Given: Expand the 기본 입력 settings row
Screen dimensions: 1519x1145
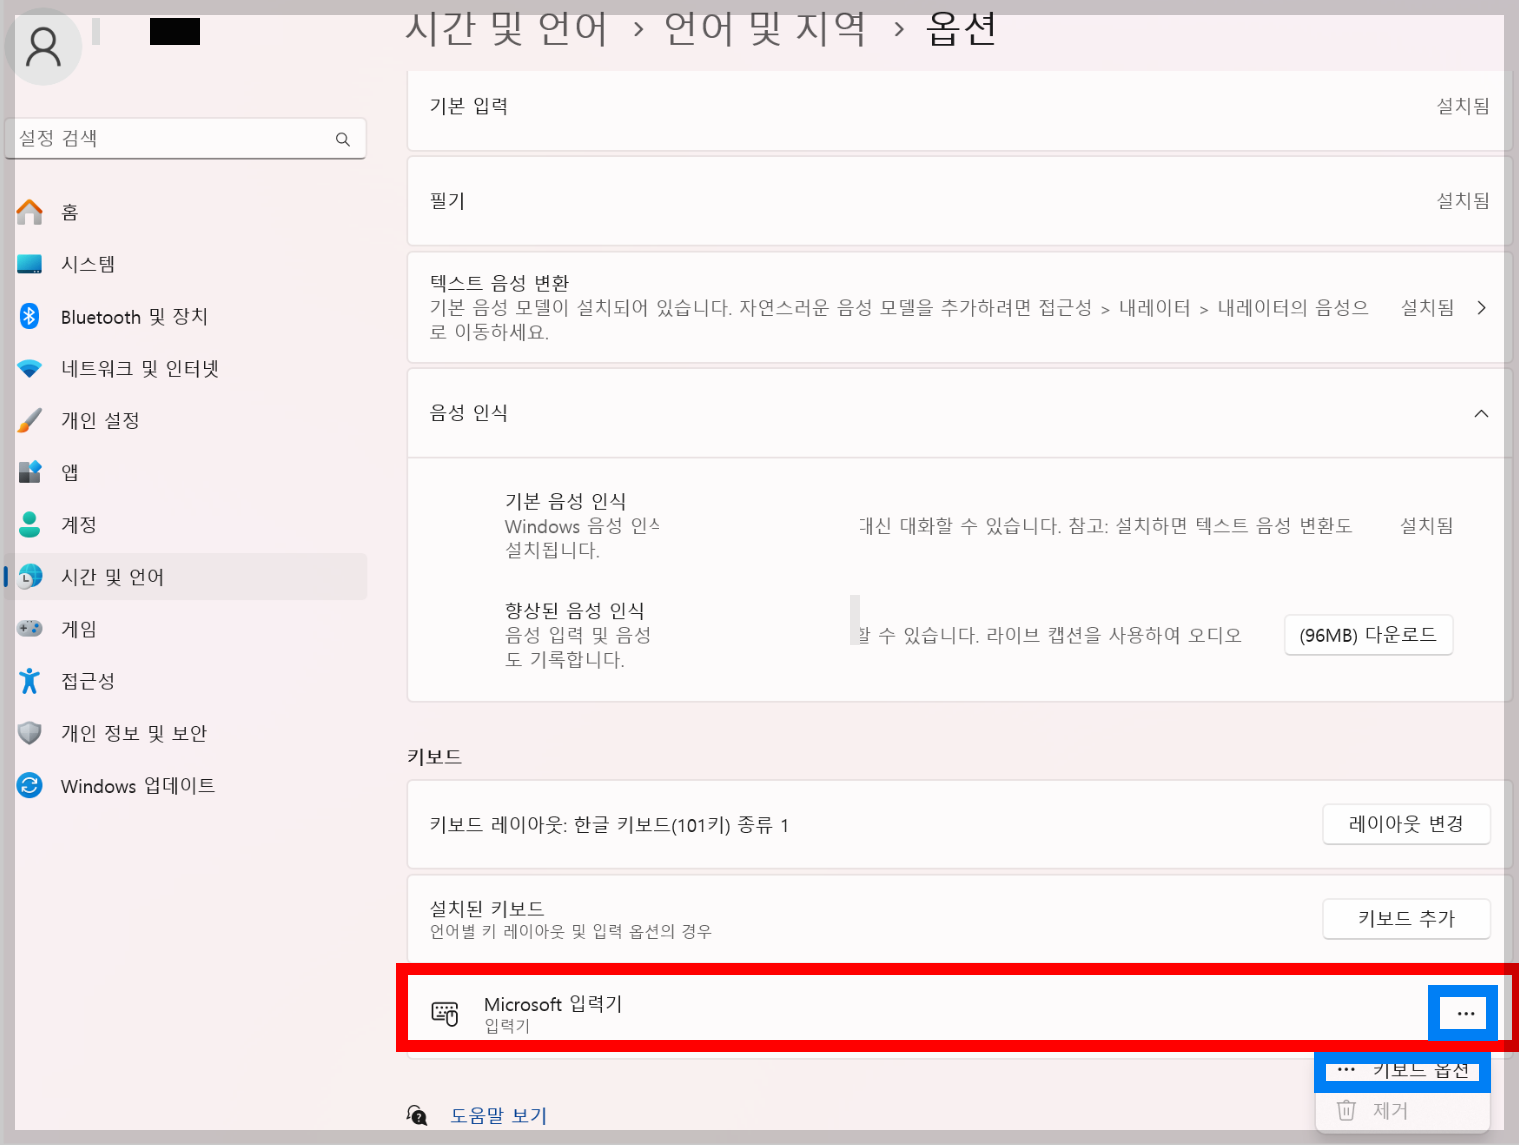Looking at the screenshot, I should [x=955, y=106].
